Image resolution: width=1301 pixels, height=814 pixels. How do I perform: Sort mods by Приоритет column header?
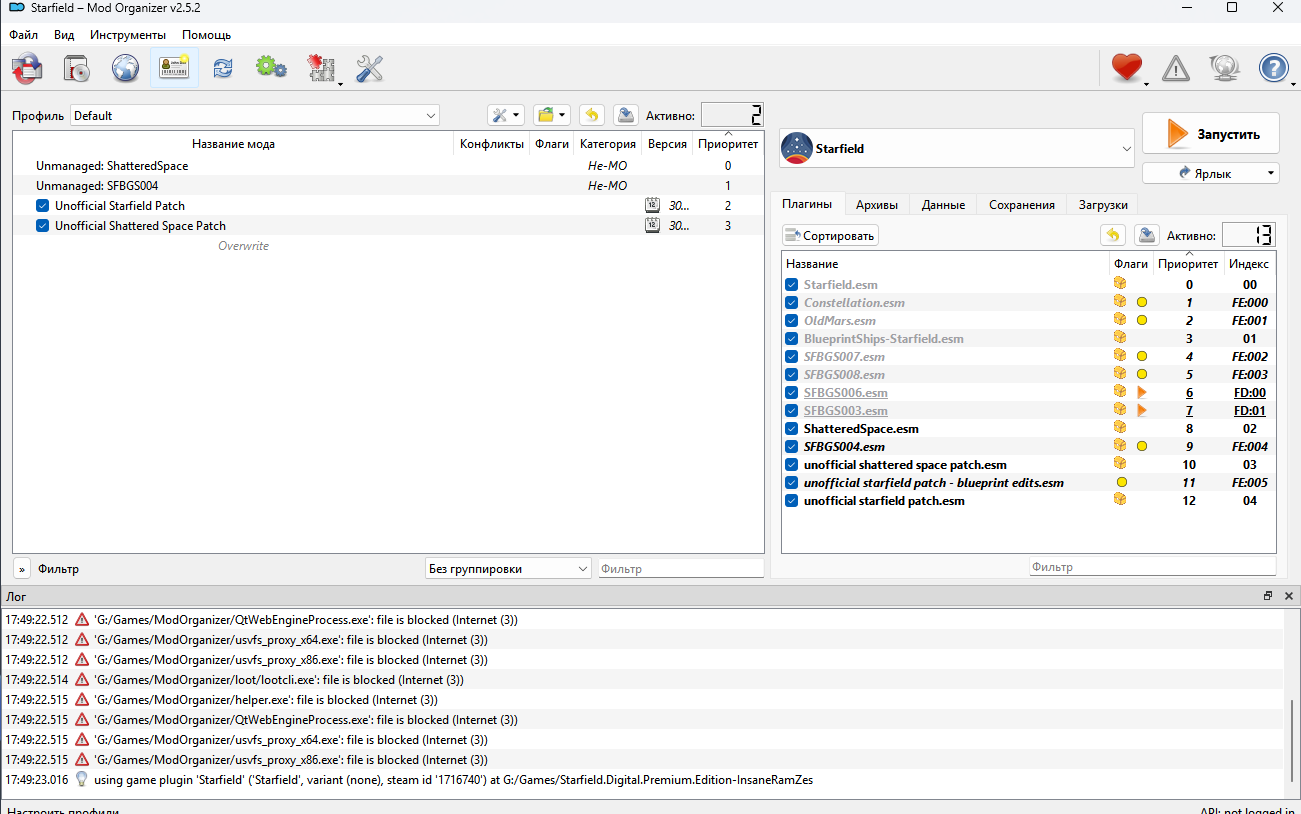coord(728,144)
